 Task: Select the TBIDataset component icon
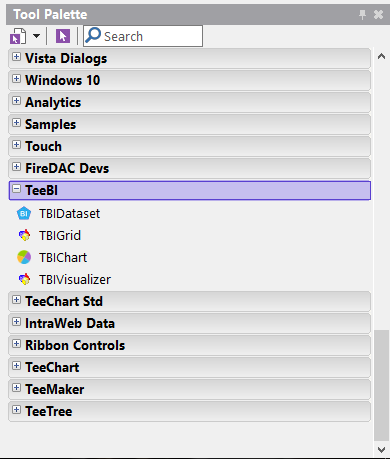tap(24, 214)
